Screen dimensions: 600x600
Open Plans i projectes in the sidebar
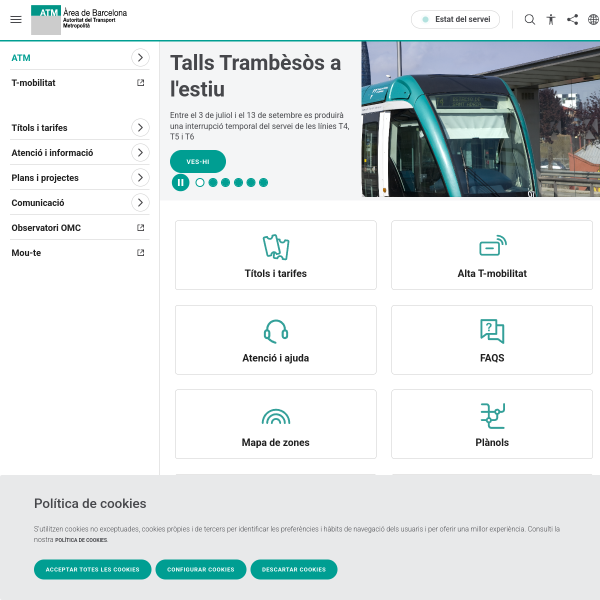coord(45,178)
